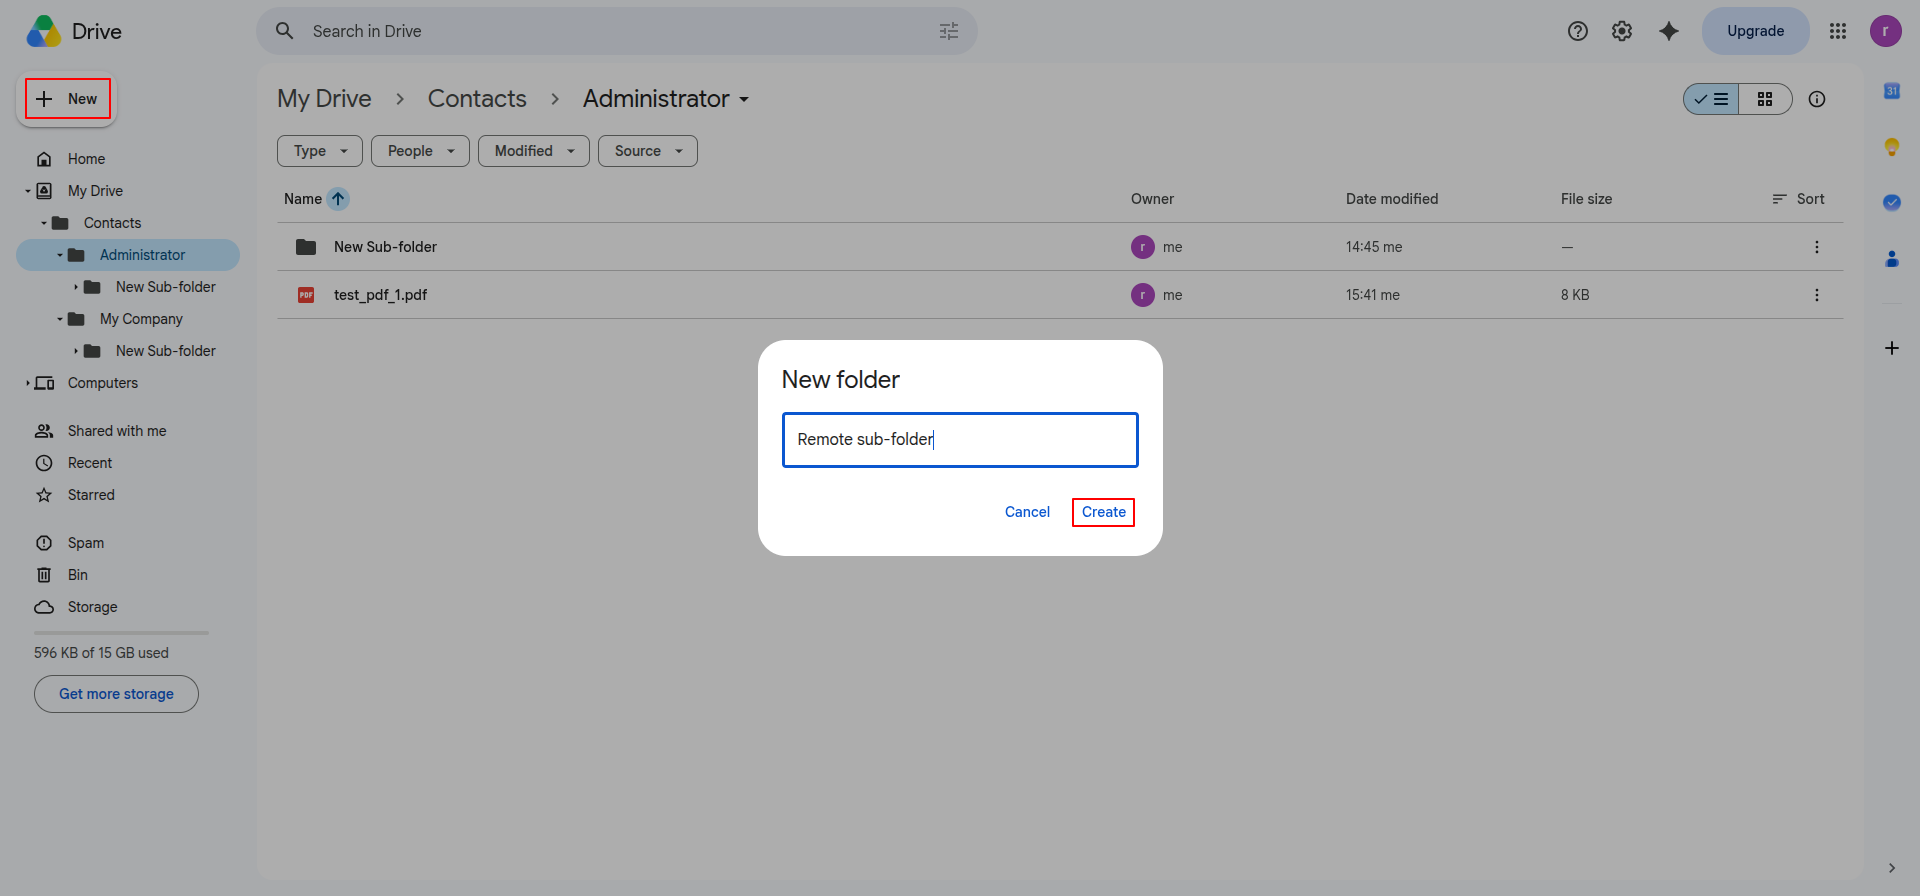The height and width of the screenshot is (896, 1920).
Task: Open the People filter dropdown
Action: point(420,151)
